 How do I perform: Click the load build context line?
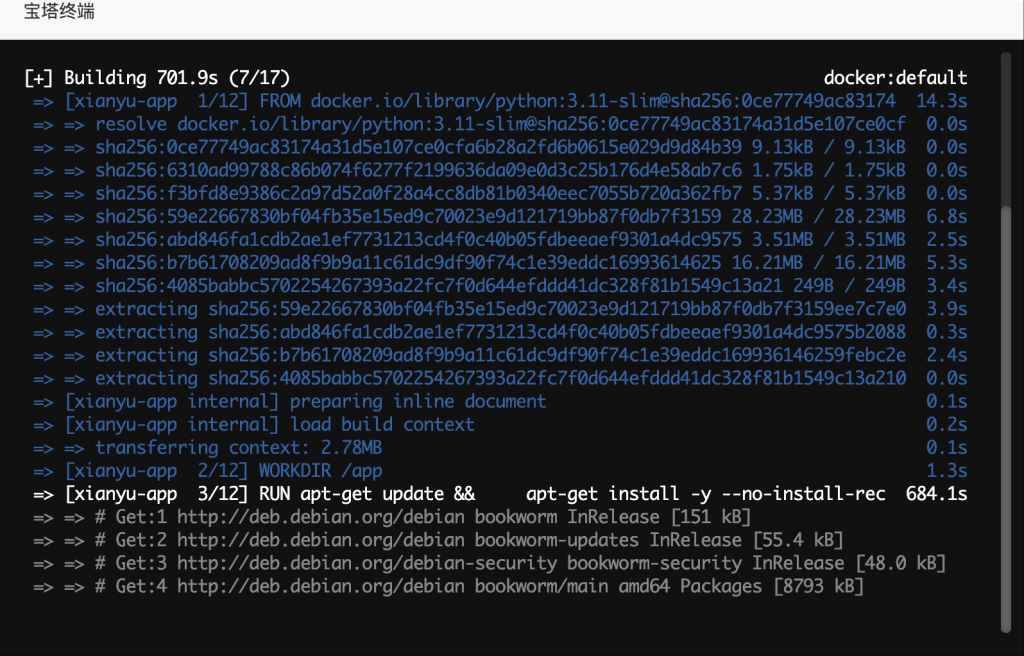269,425
